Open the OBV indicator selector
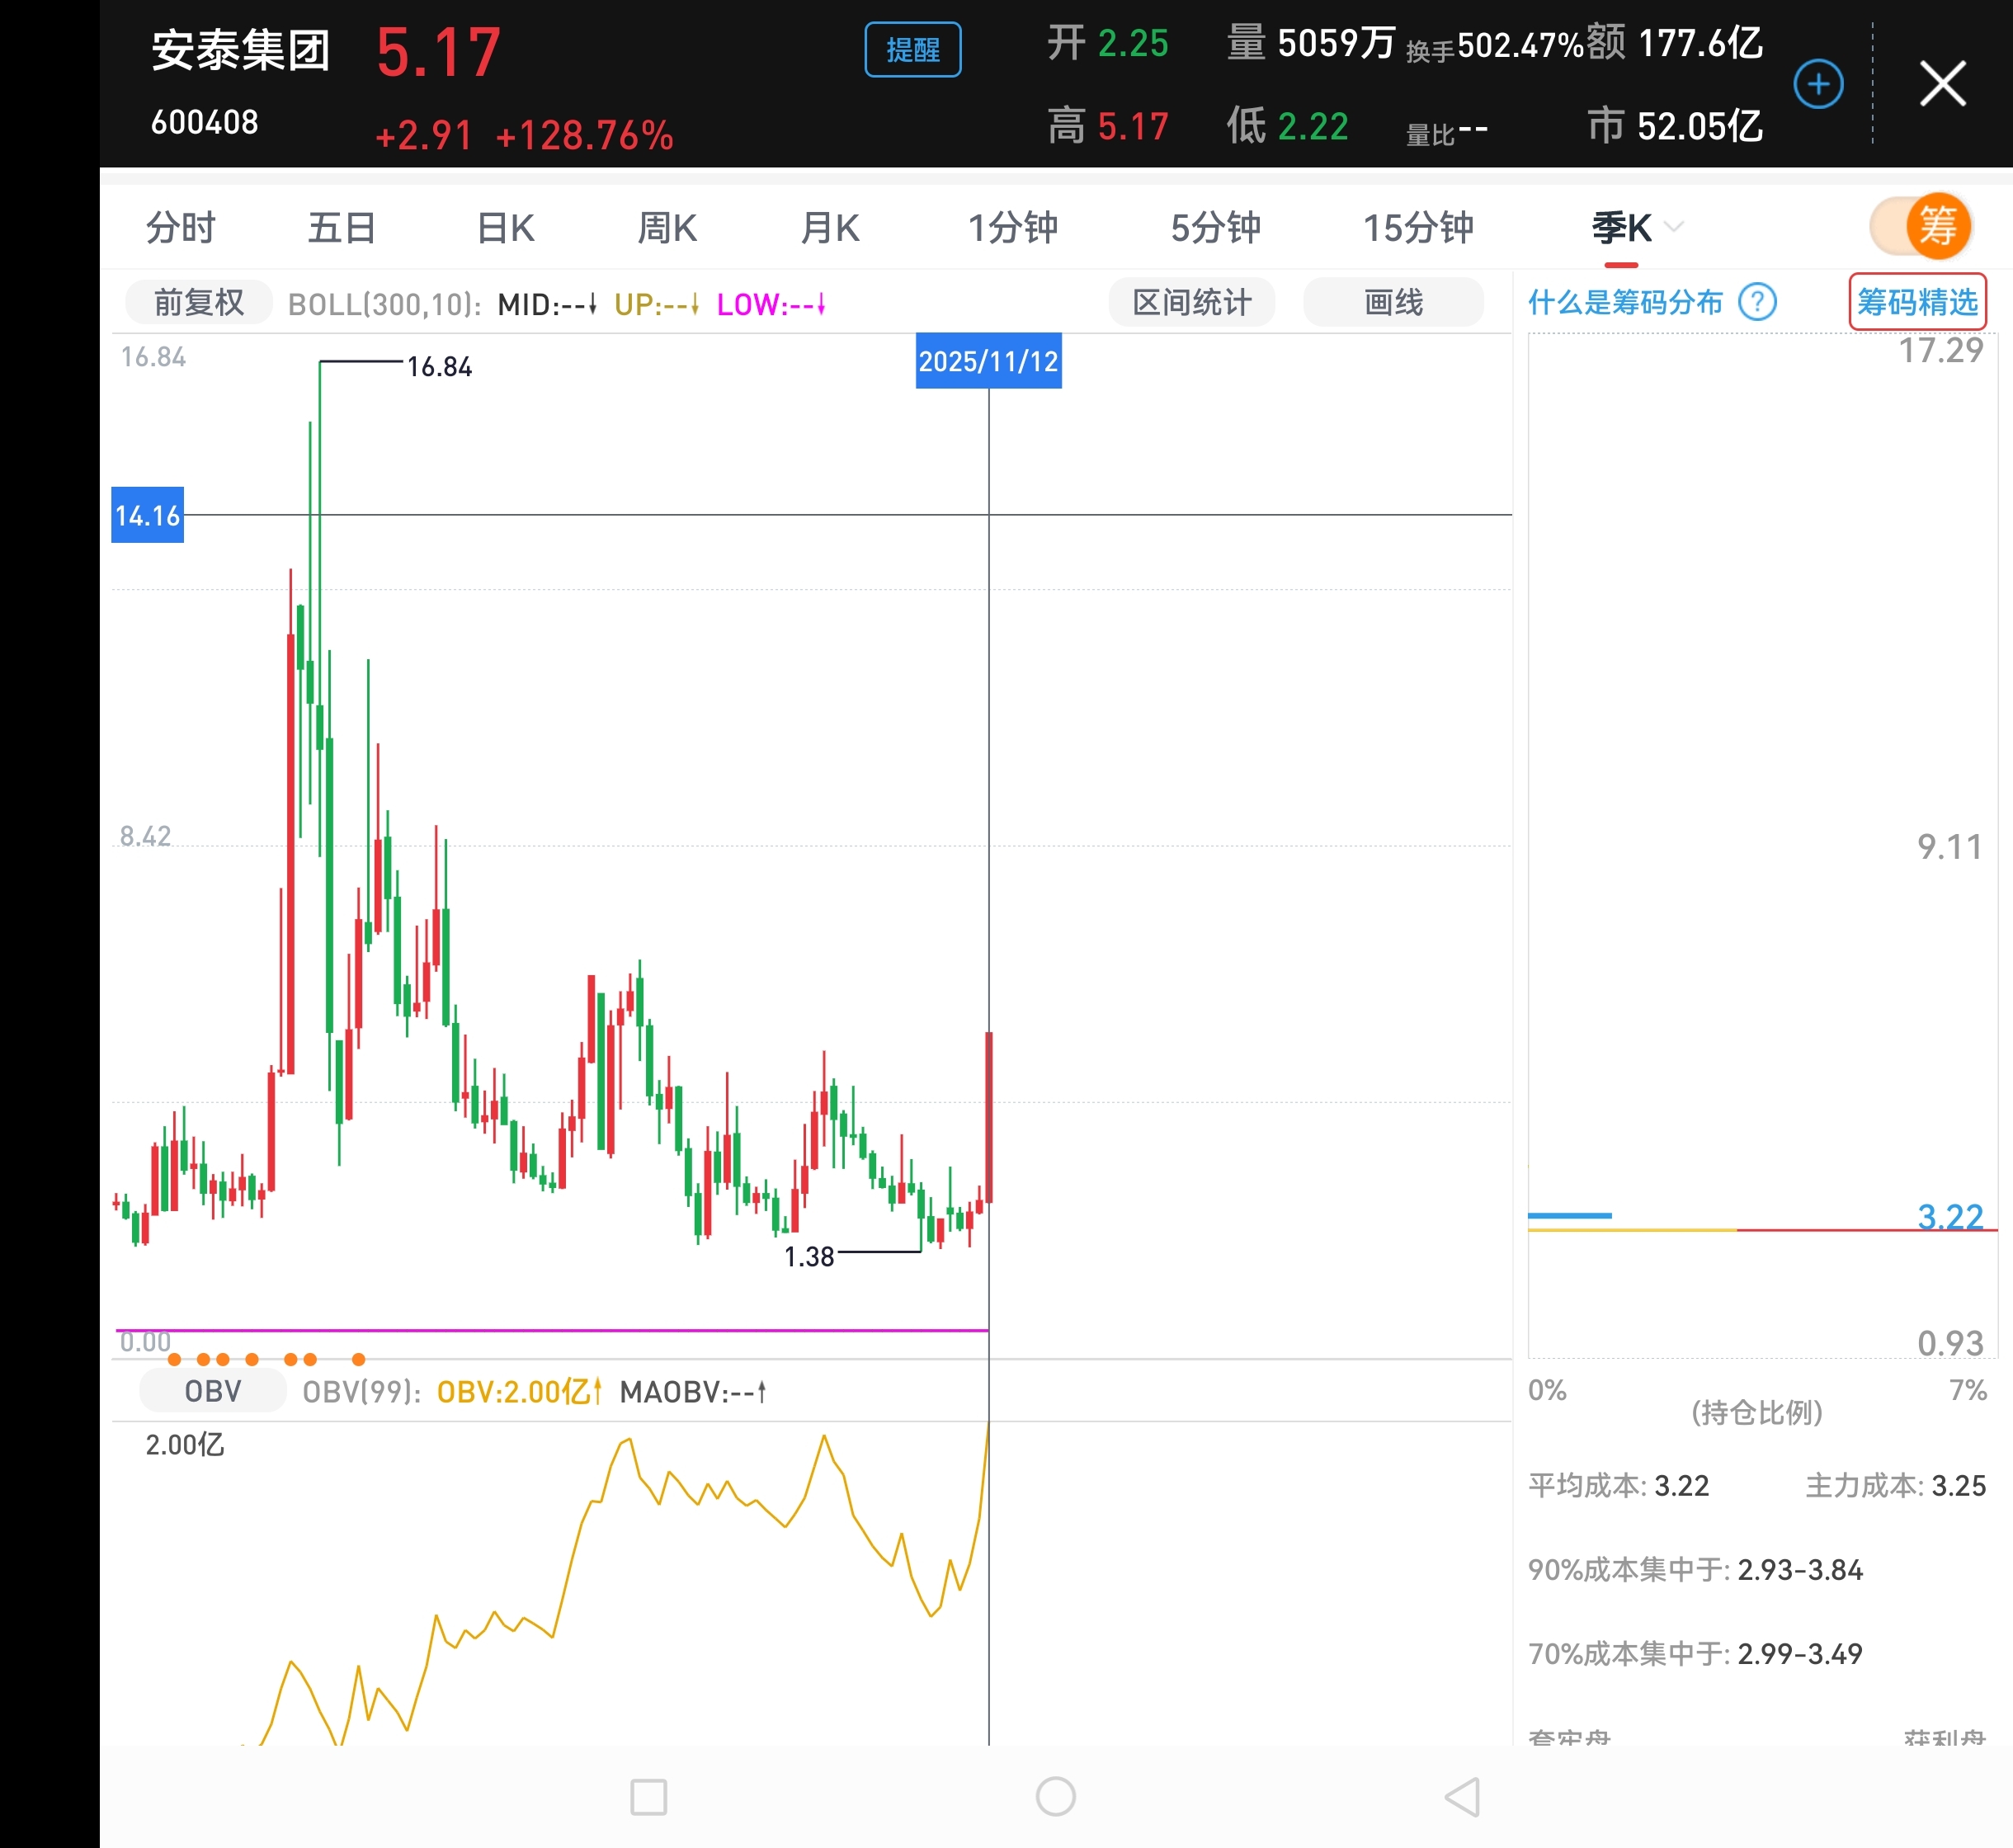Screen dimensions: 2013x1848 pyautogui.click(x=212, y=1391)
